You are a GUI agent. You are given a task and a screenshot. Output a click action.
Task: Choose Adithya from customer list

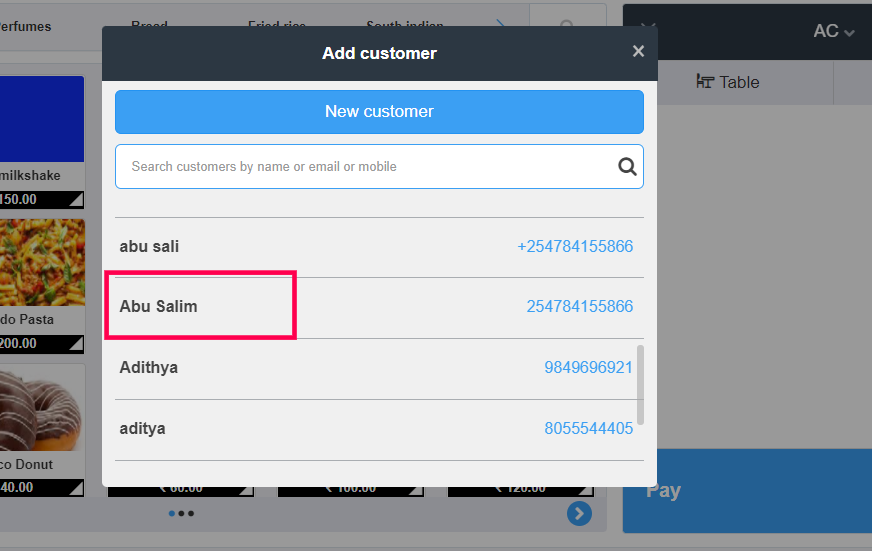pos(149,368)
